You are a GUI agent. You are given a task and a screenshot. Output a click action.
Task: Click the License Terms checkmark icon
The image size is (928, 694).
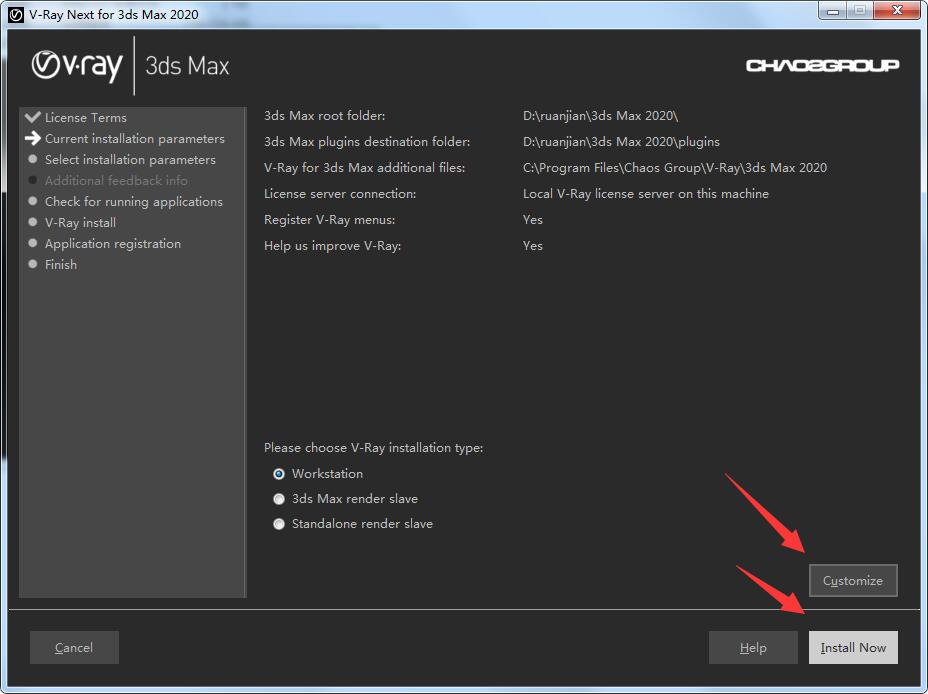coord(33,117)
